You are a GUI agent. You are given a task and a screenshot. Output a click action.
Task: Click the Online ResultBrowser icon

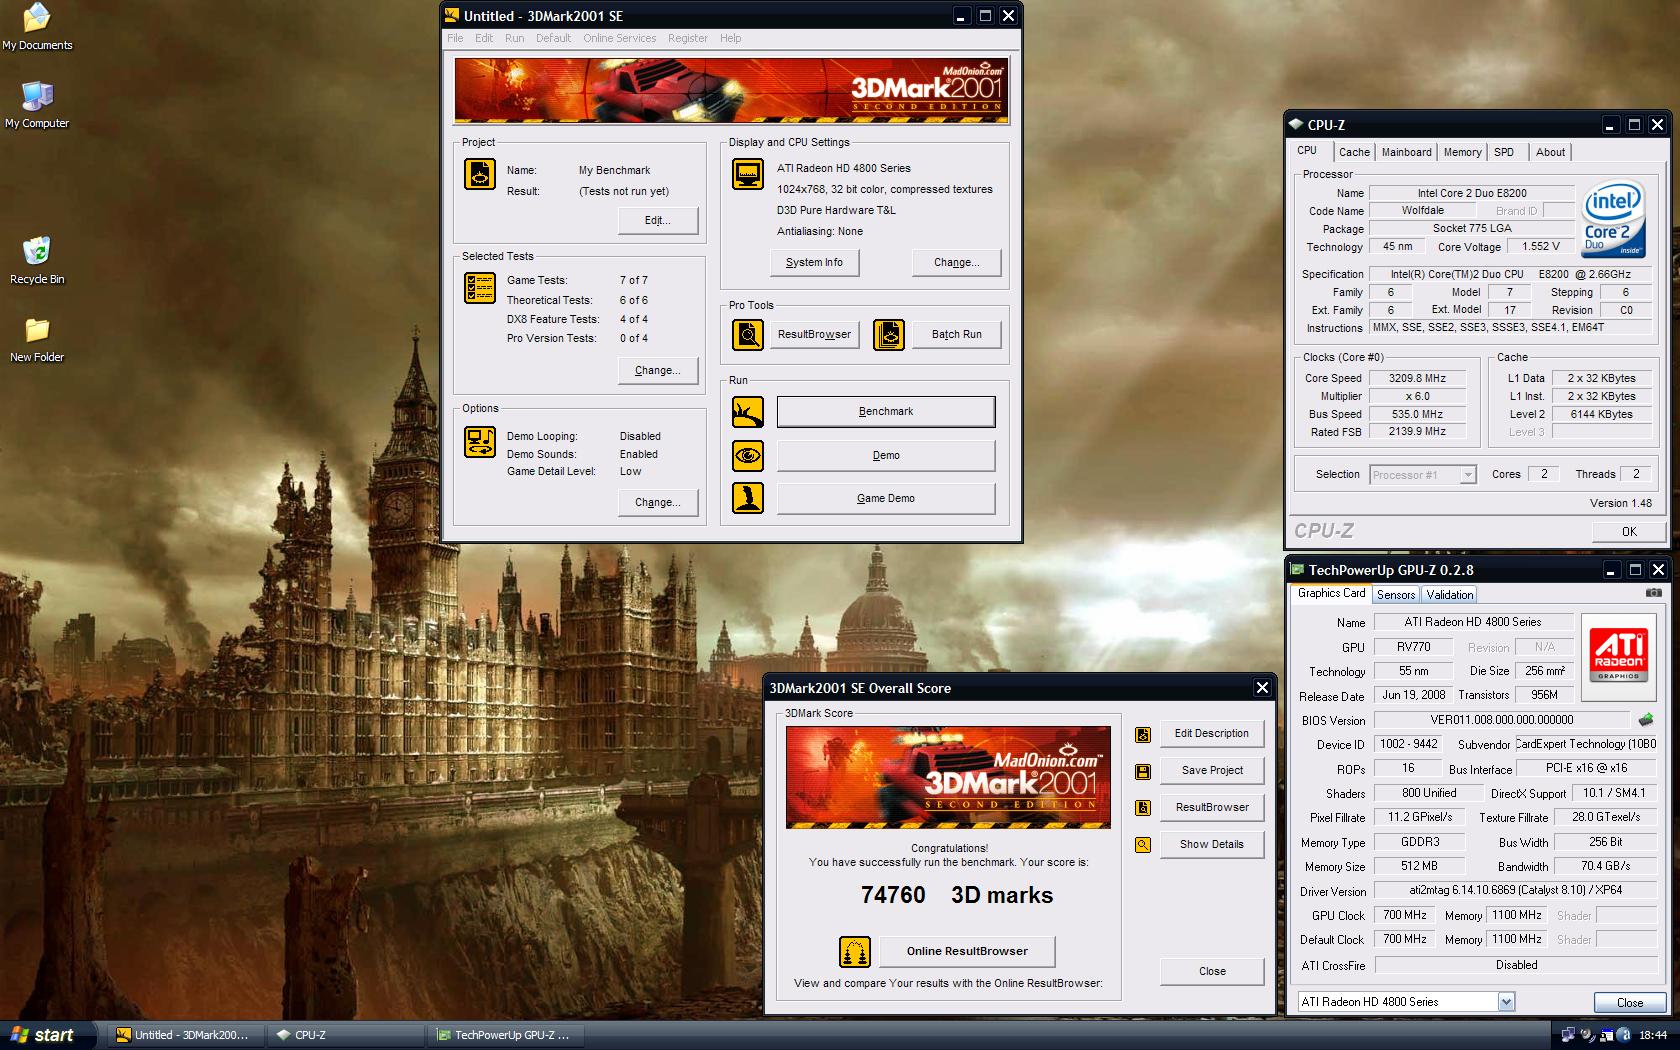point(855,951)
